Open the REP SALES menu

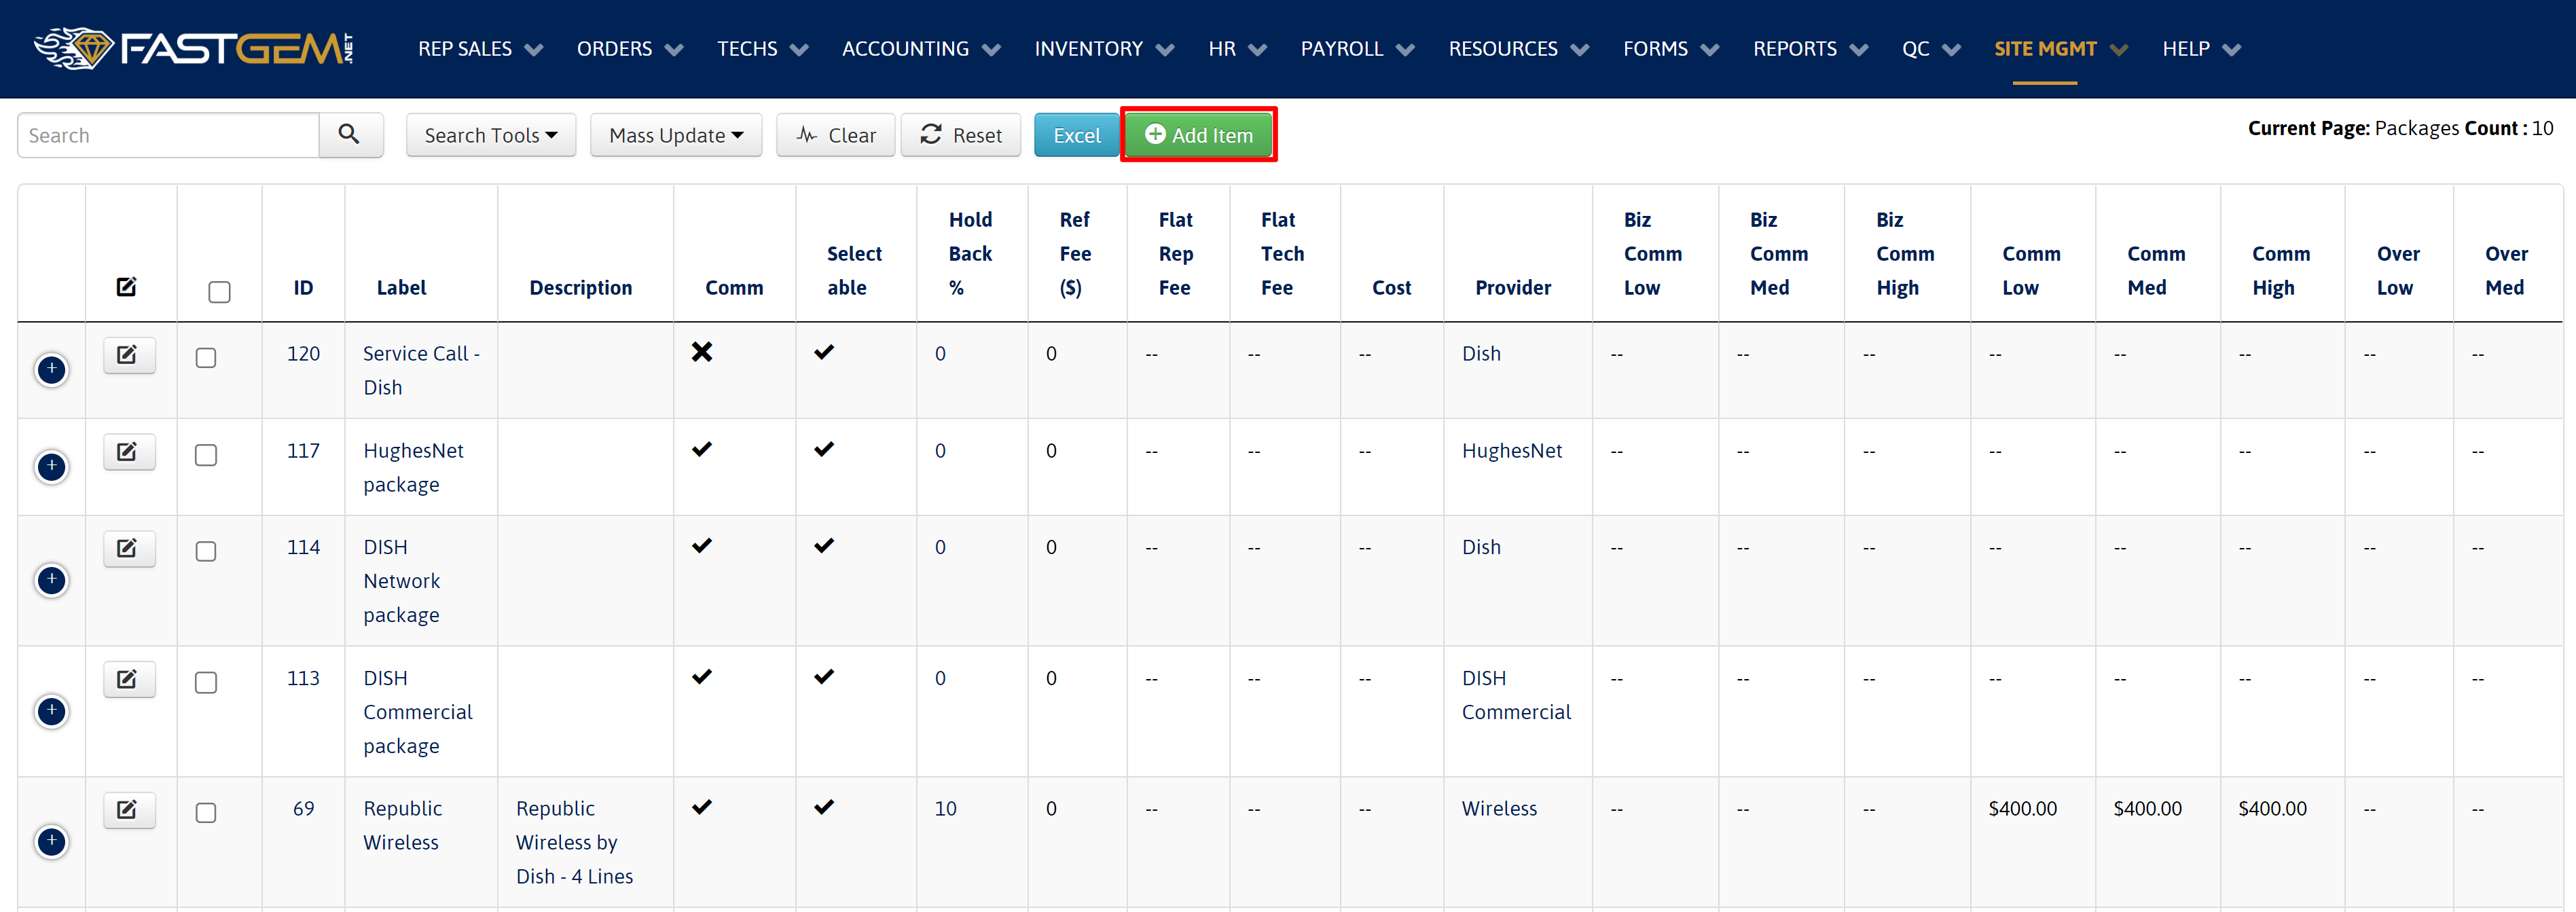coord(480,49)
